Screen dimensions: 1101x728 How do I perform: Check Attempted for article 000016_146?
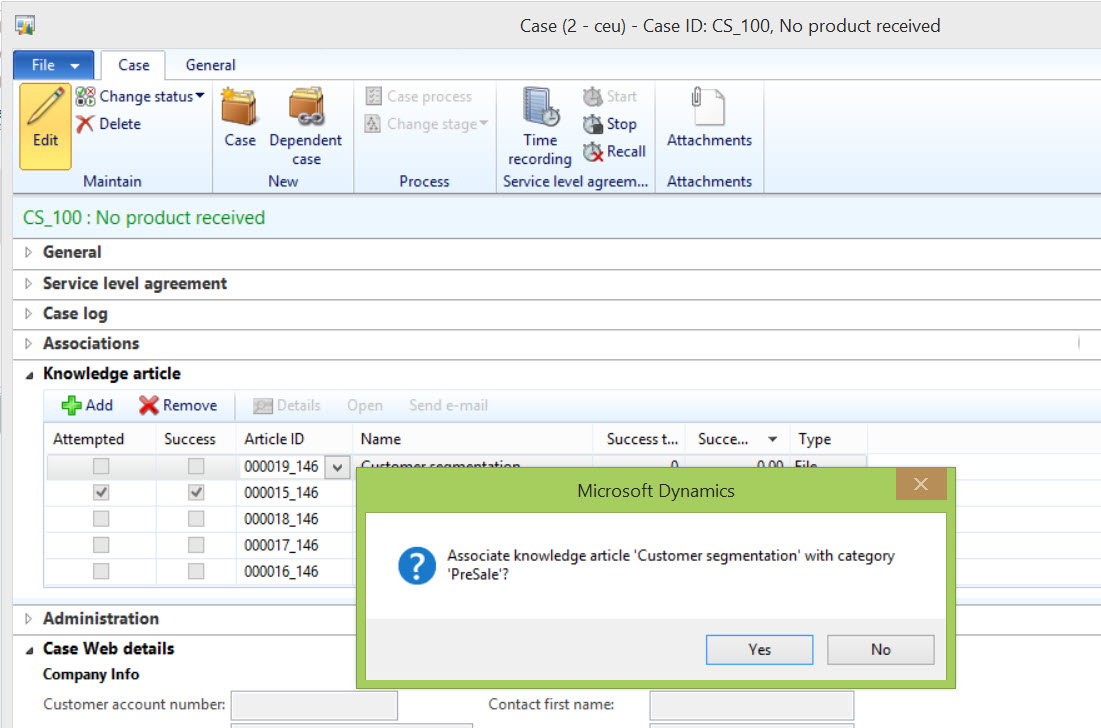101,571
